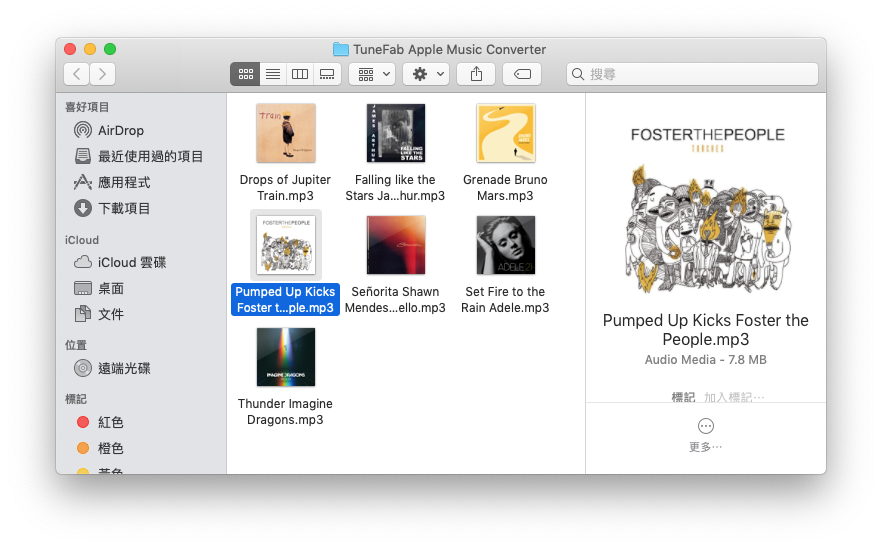The width and height of the screenshot is (882, 548).
Task: Open the gear action menu
Action: click(x=426, y=74)
